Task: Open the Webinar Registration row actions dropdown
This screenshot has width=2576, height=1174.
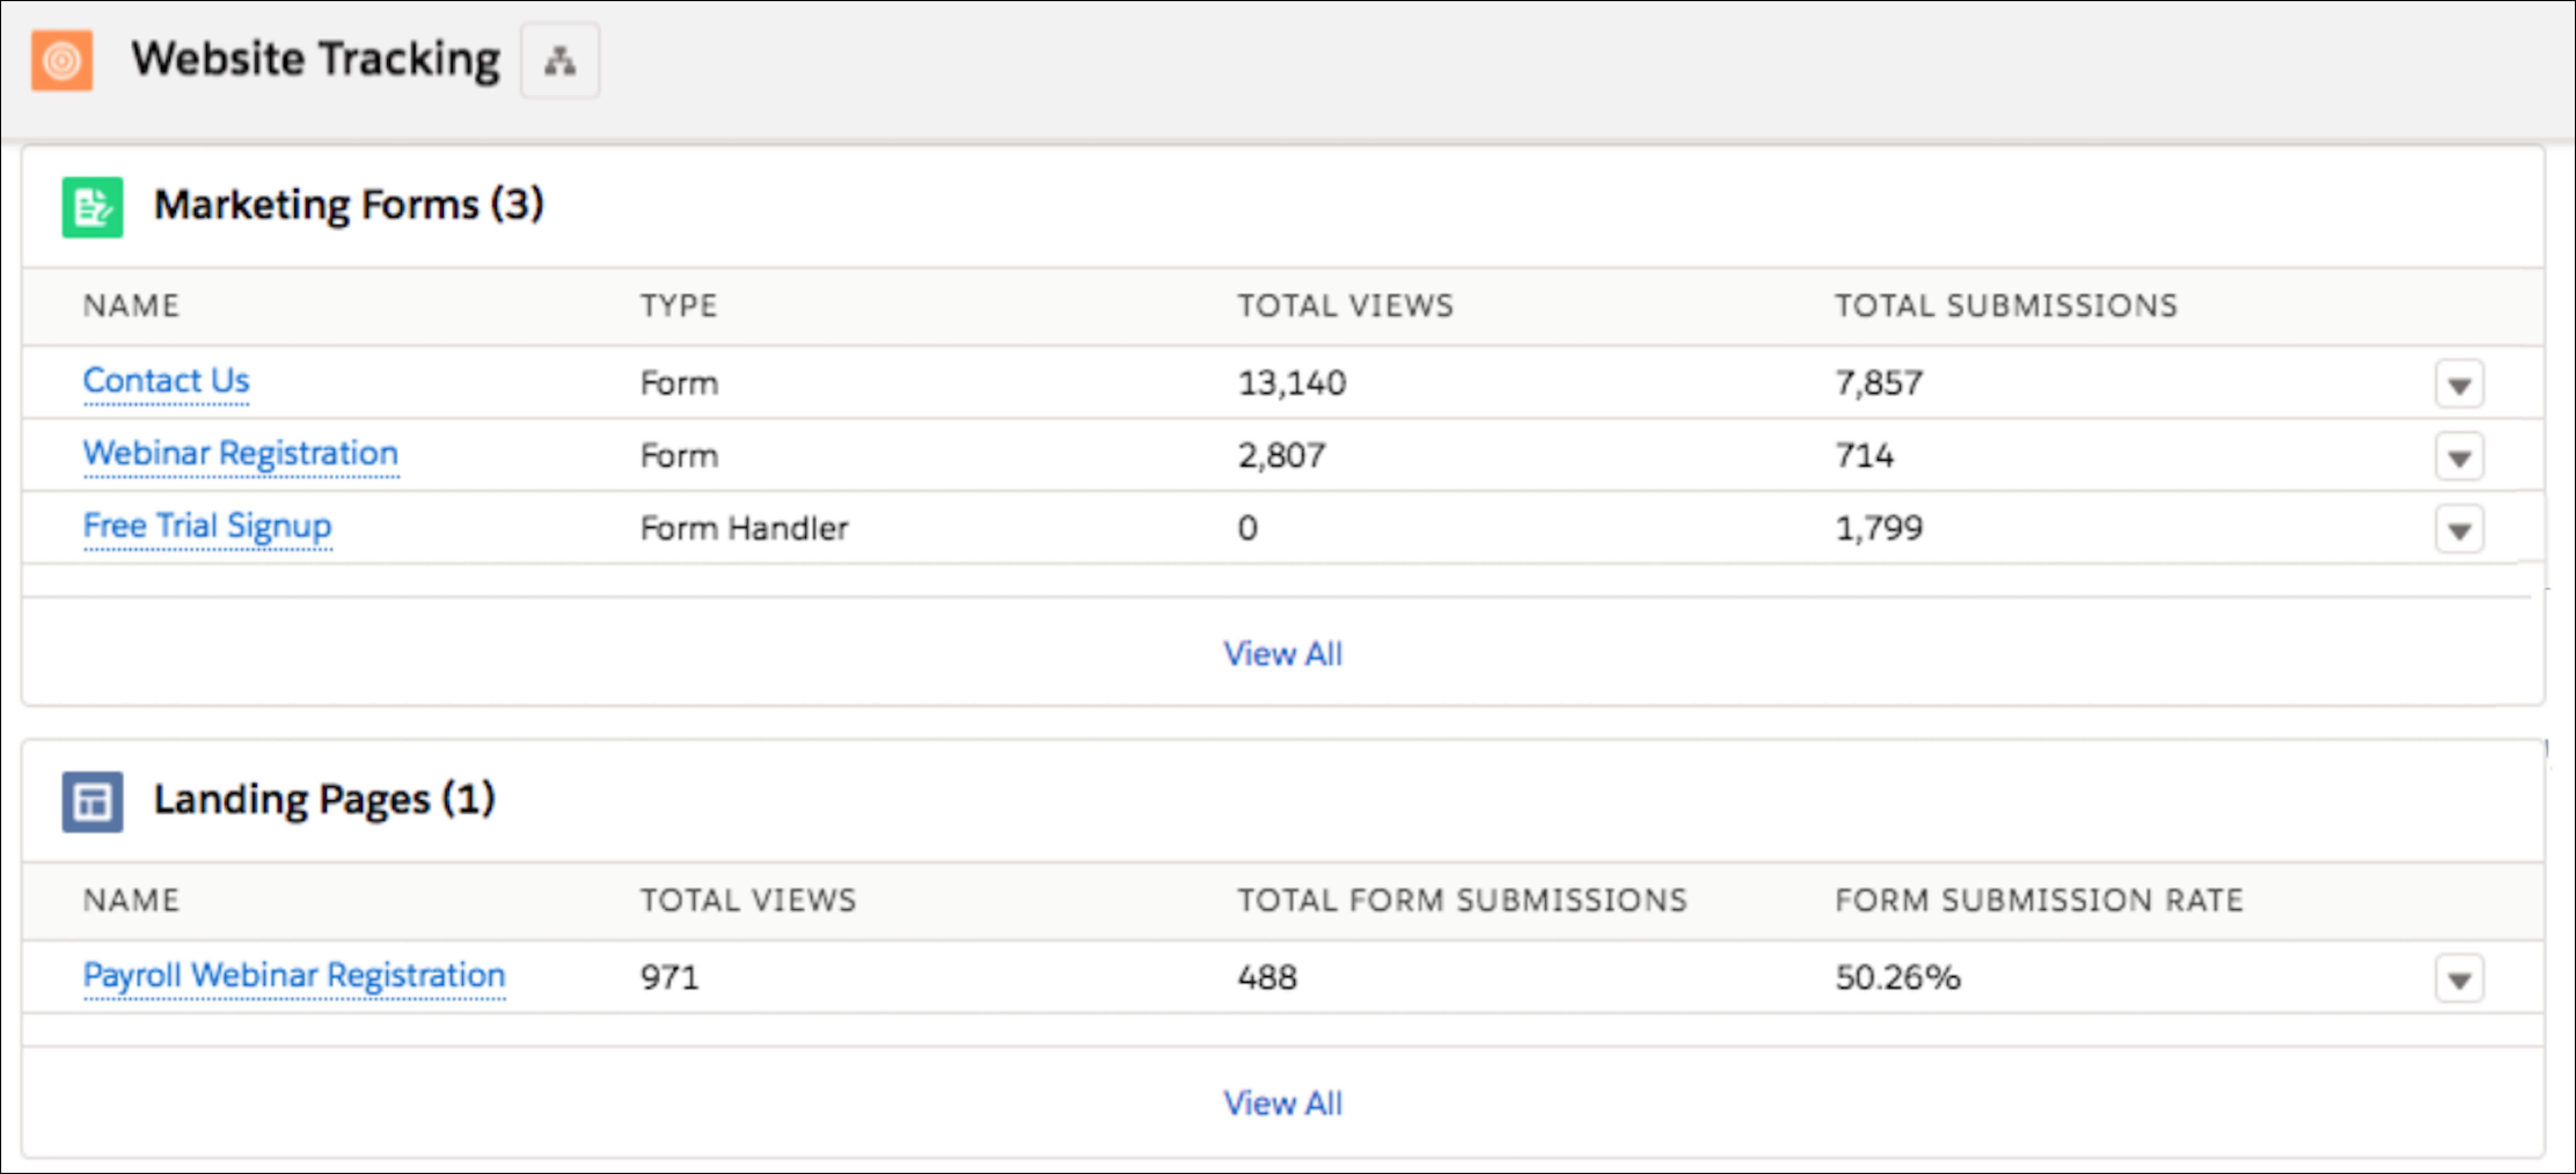Action: [x=2459, y=457]
